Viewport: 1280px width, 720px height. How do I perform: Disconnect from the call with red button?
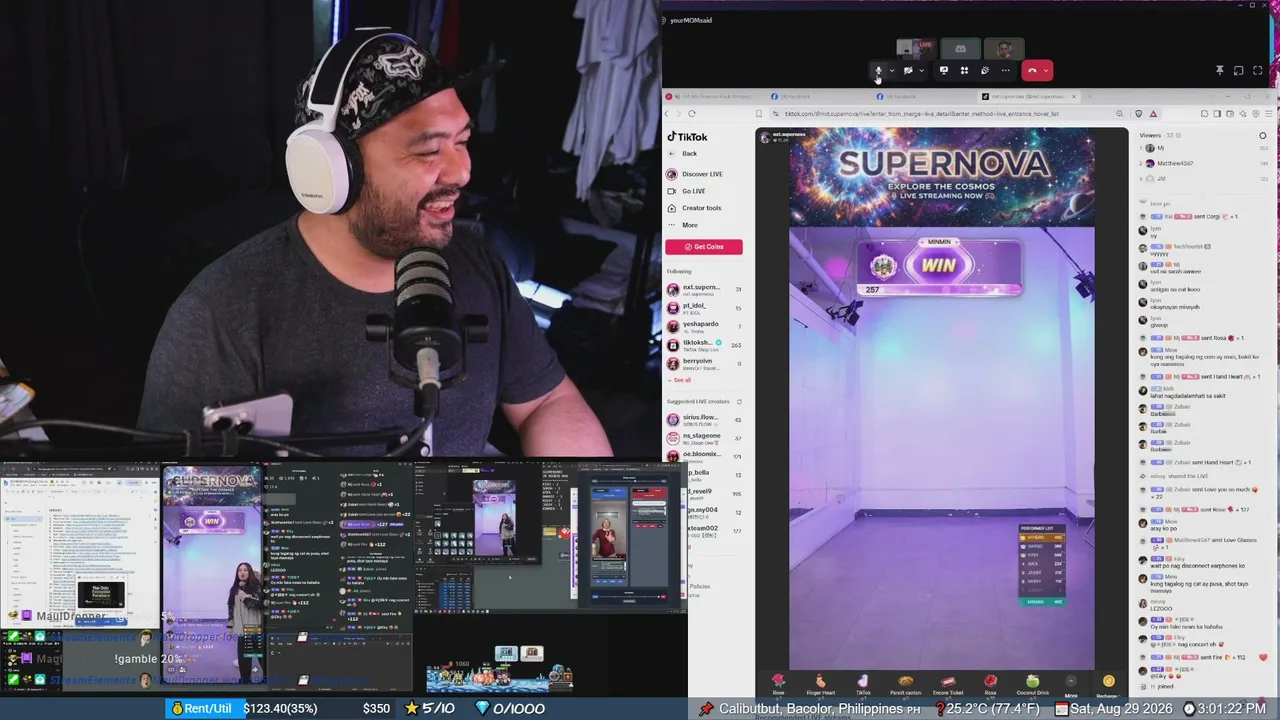pos(1032,71)
